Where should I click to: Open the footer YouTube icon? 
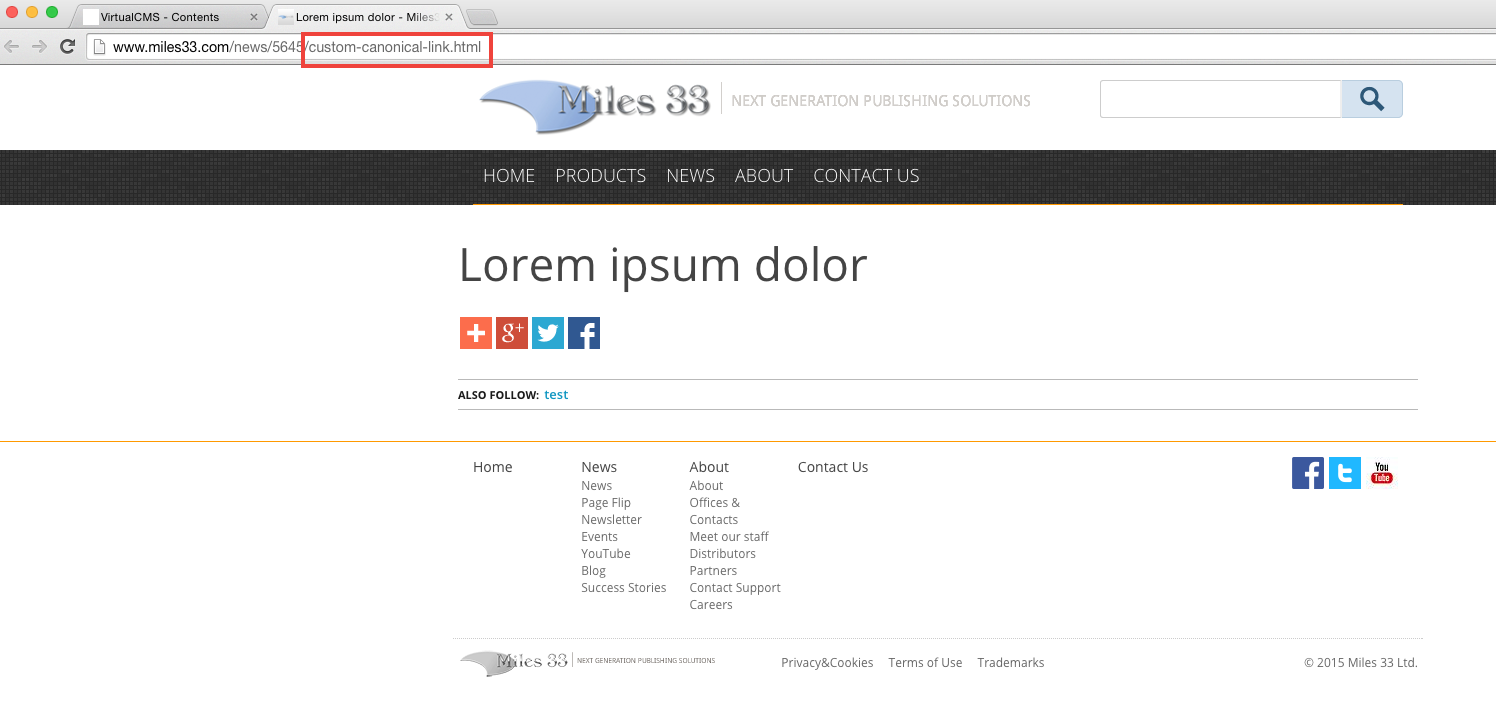[x=1382, y=473]
